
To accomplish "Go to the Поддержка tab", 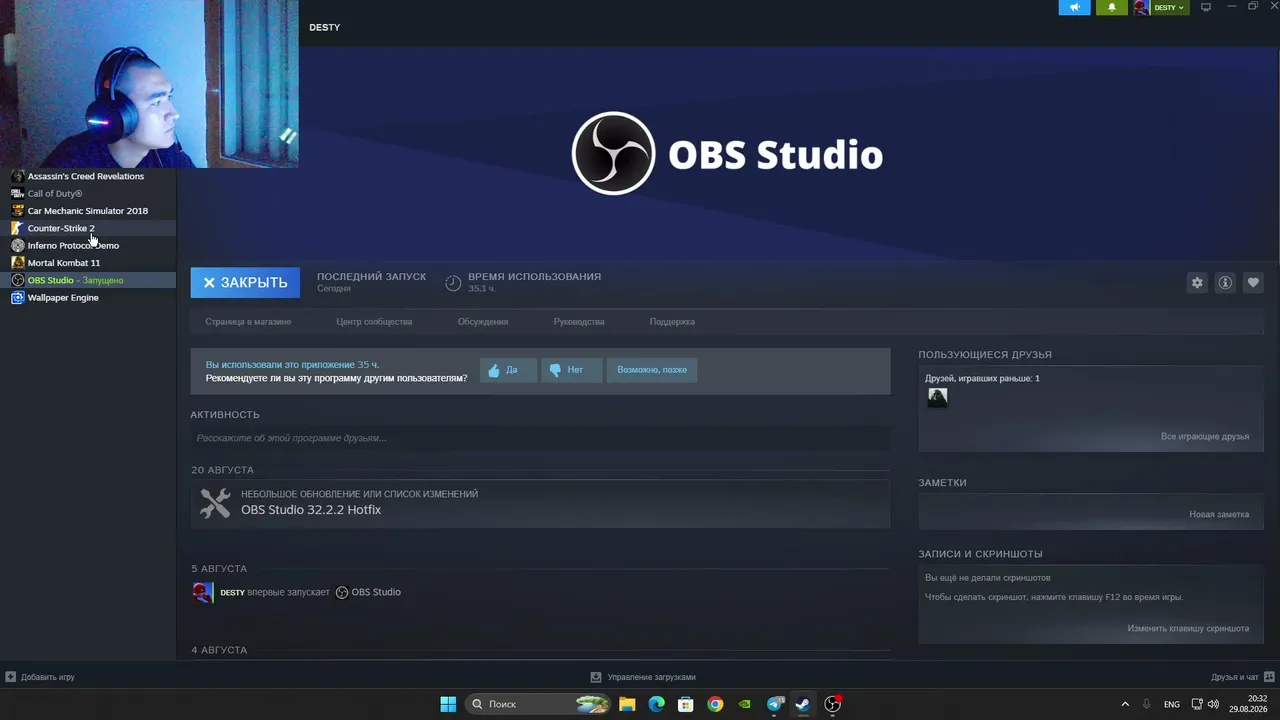I will [672, 322].
